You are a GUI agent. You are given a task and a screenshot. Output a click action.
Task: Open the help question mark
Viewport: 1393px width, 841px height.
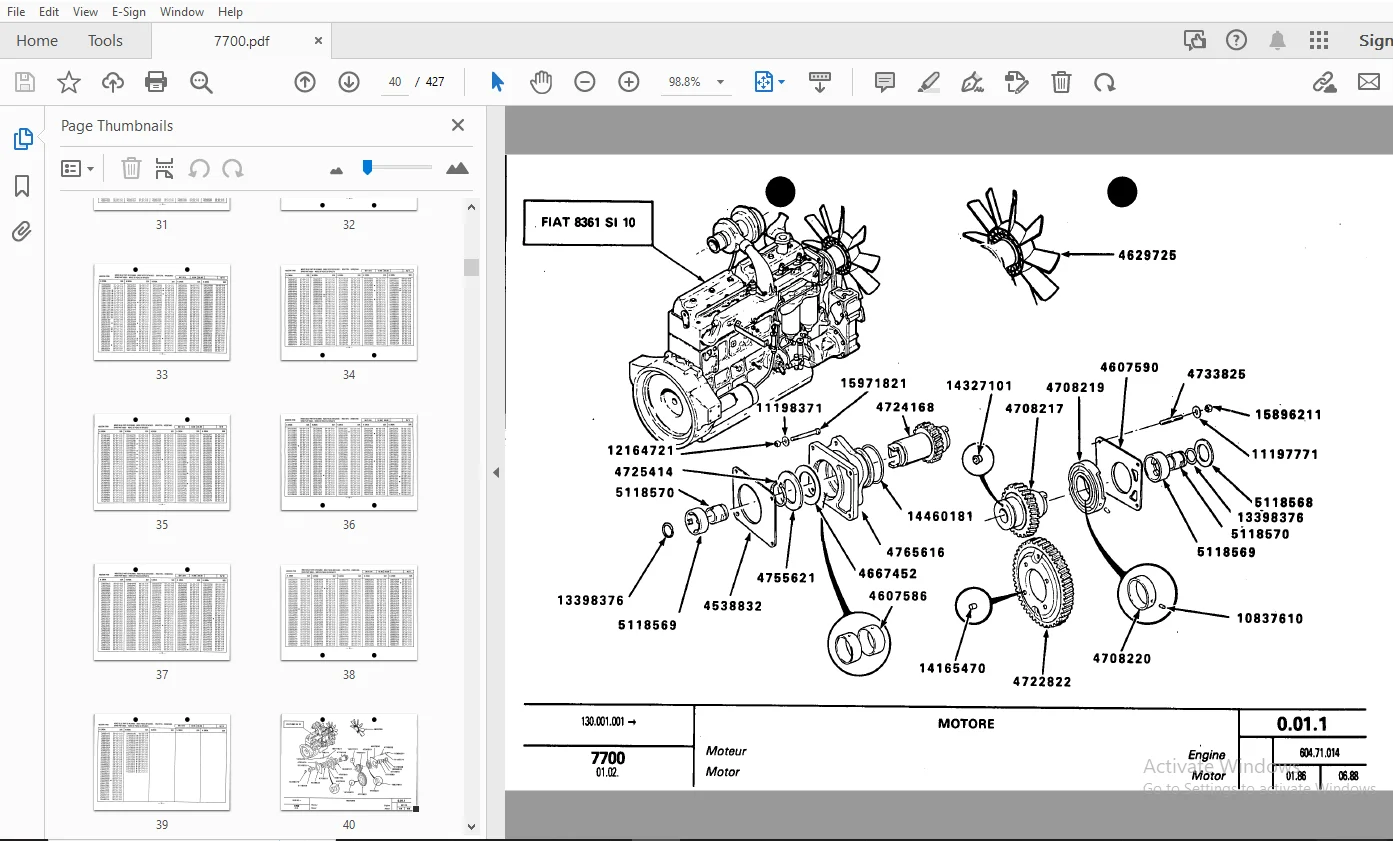[1237, 40]
